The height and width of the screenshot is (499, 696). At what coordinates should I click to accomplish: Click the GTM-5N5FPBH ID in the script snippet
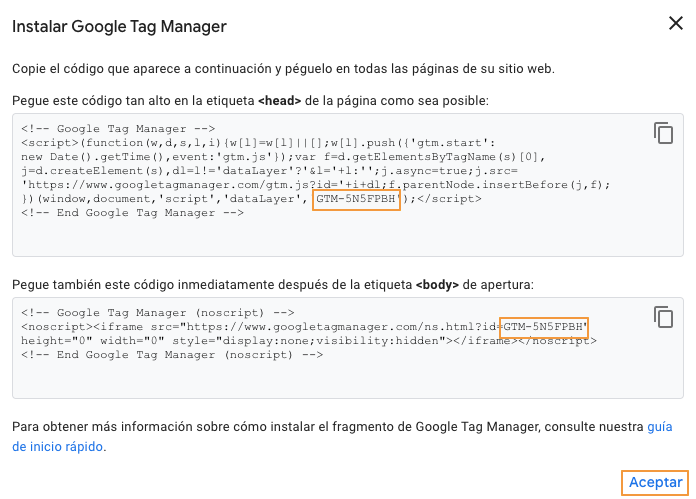click(357, 199)
